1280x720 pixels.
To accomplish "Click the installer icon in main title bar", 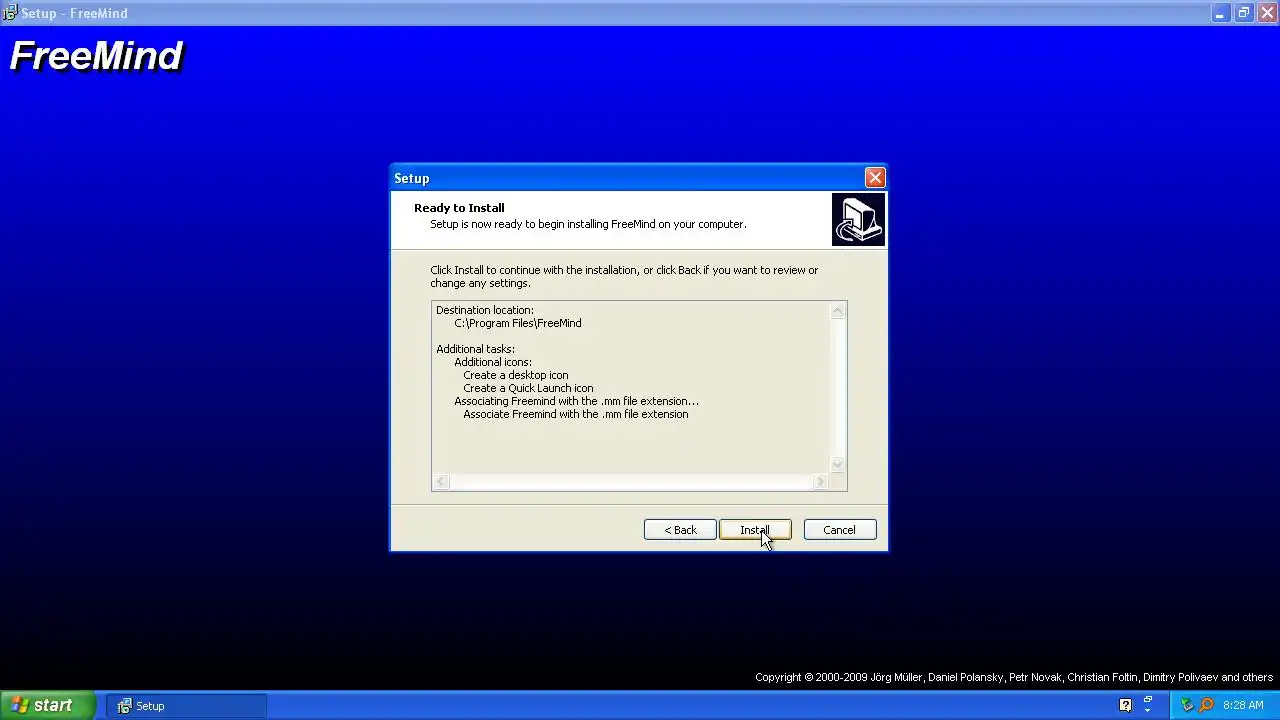I will pos(10,13).
